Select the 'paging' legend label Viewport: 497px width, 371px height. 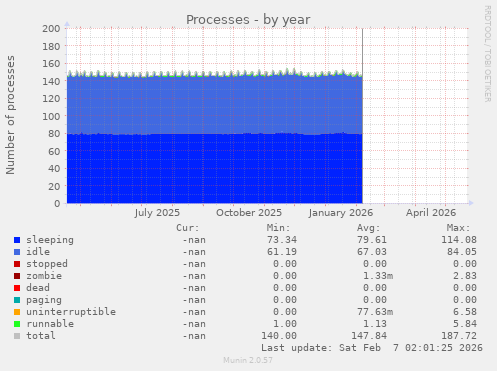point(44,300)
